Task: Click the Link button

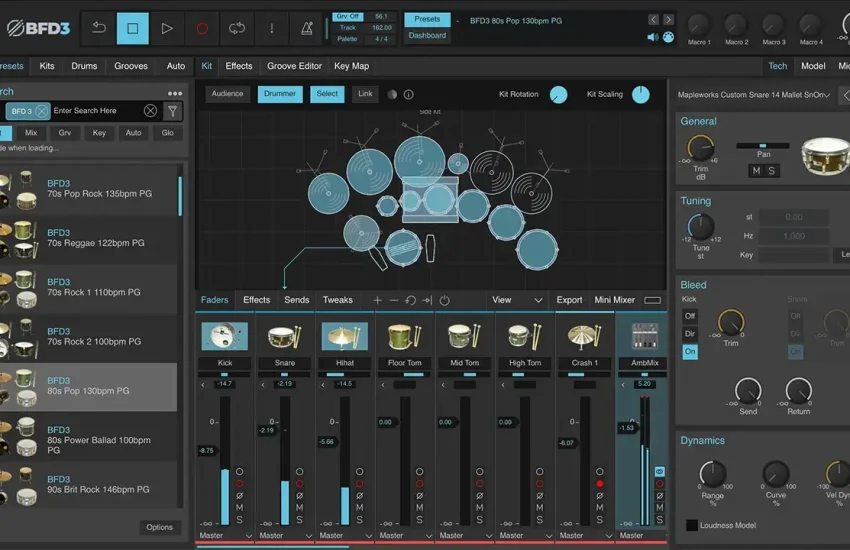Action: point(365,94)
